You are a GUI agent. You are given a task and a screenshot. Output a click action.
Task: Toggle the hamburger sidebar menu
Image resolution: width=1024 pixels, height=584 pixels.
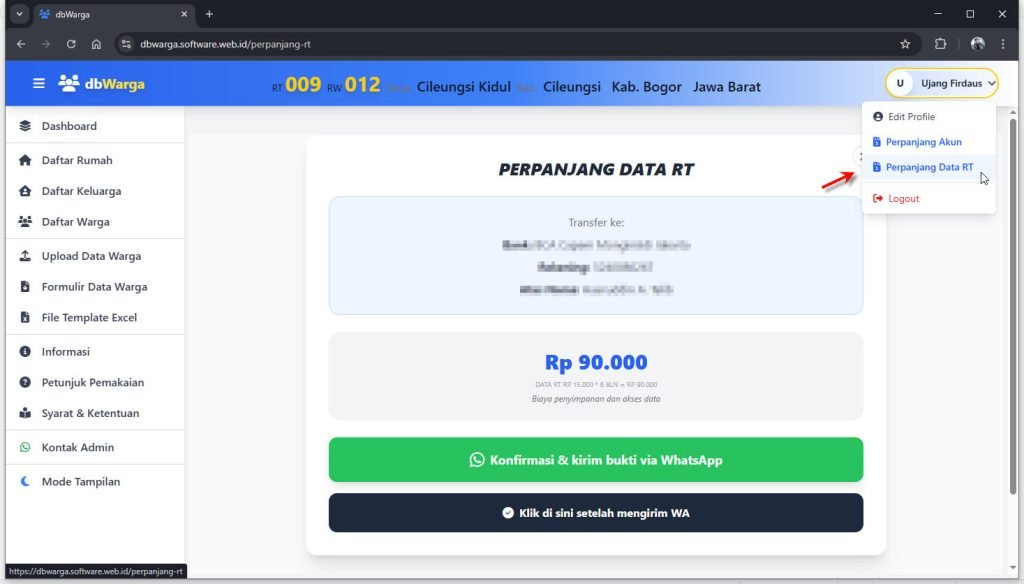[x=39, y=84]
